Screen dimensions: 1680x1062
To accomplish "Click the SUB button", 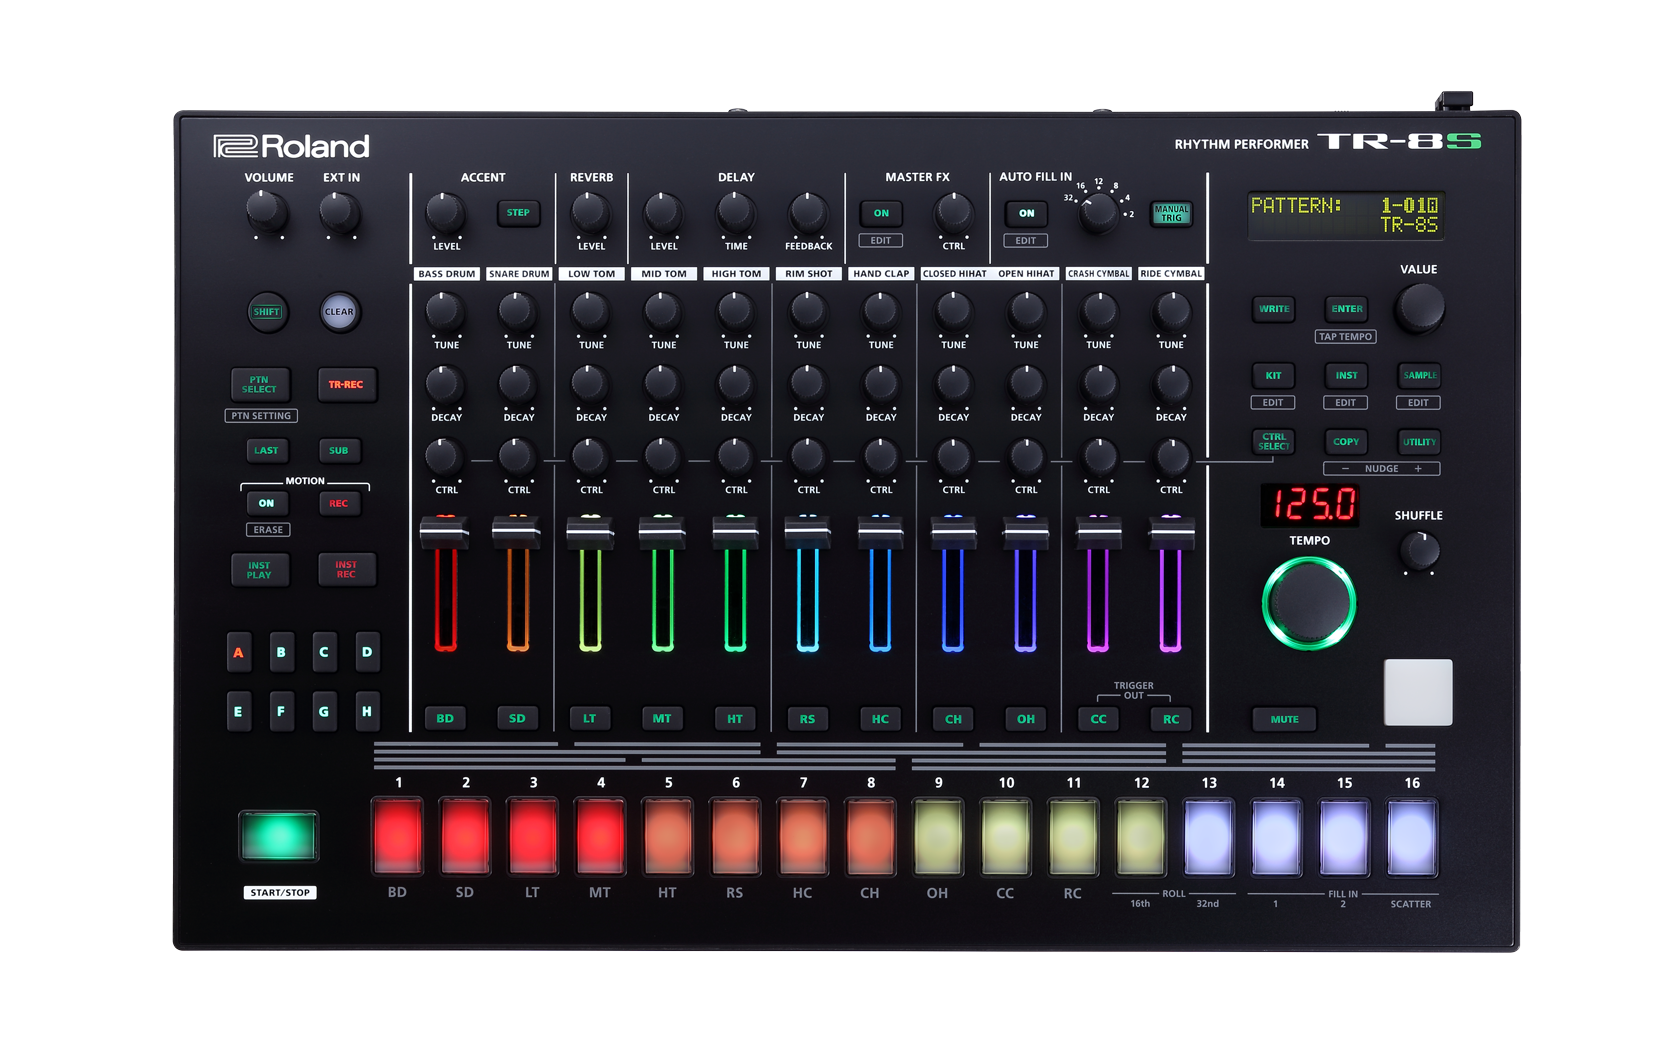I will click(x=339, y=451).
